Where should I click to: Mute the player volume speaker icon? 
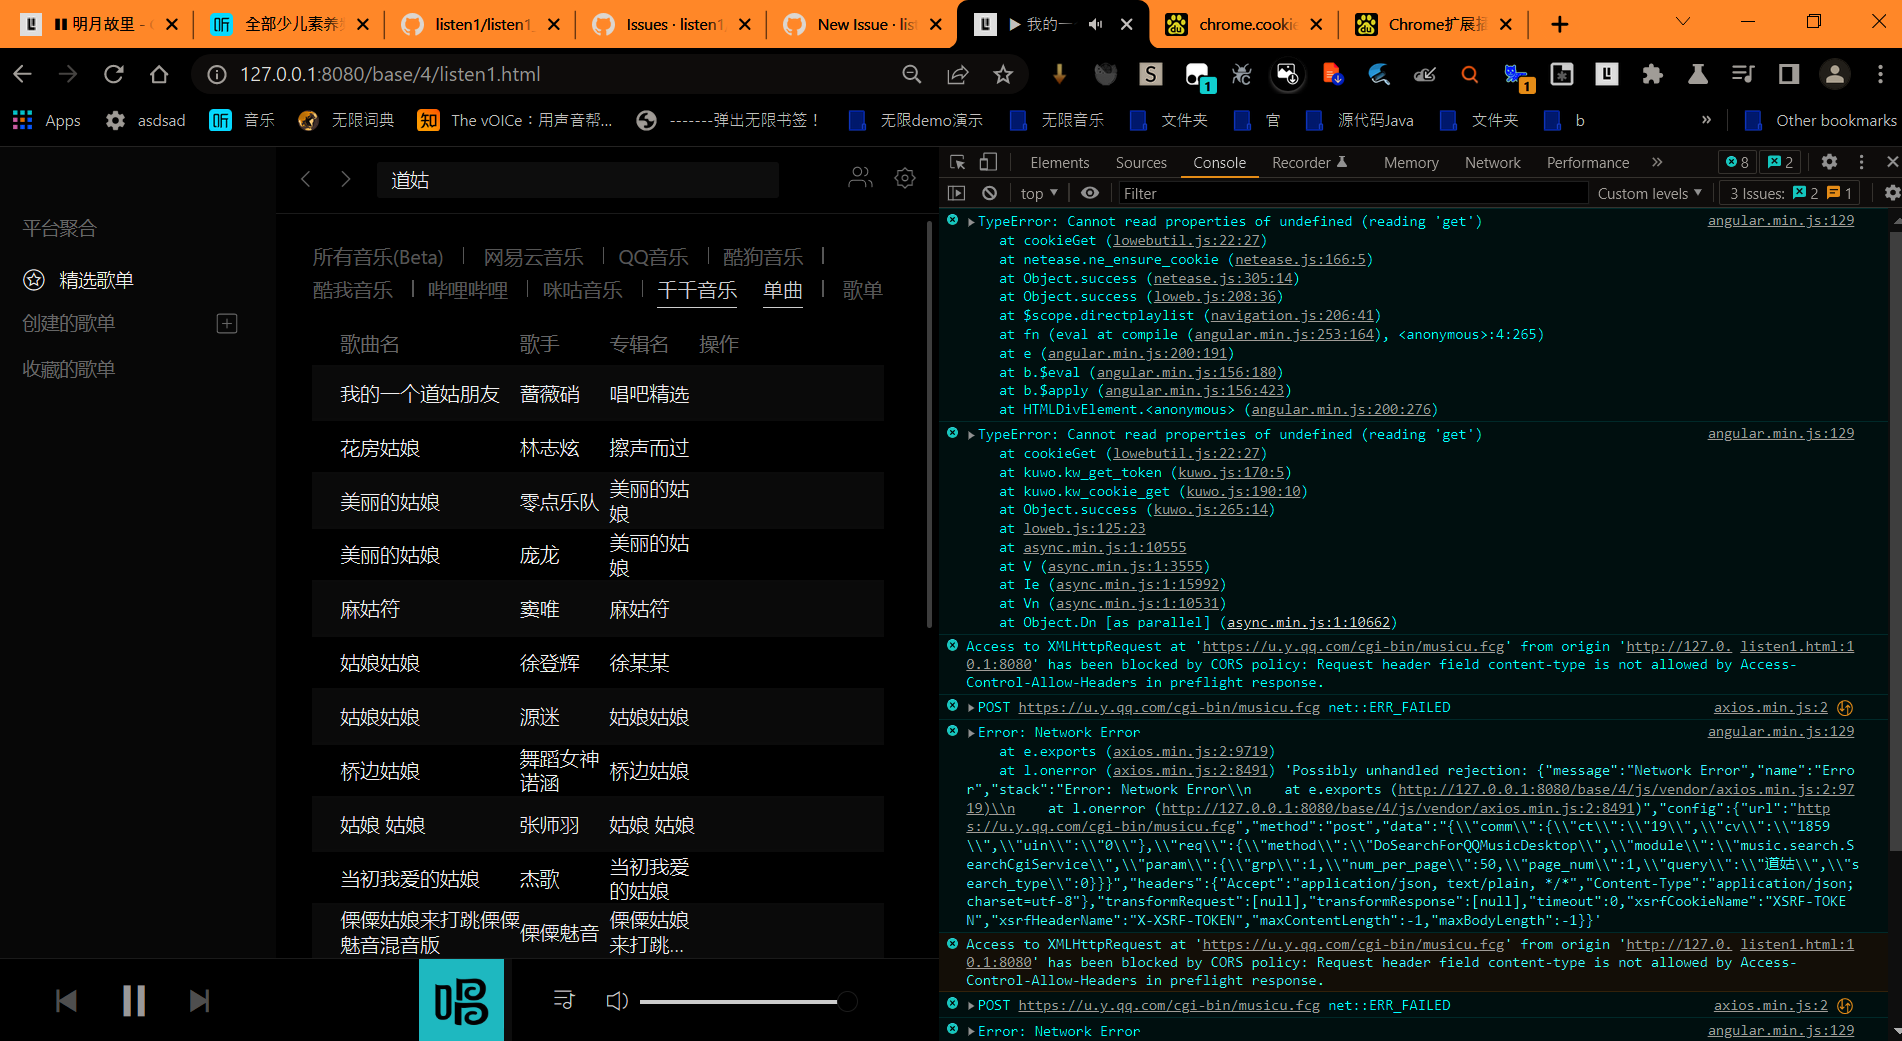[x=617, y=1001]
